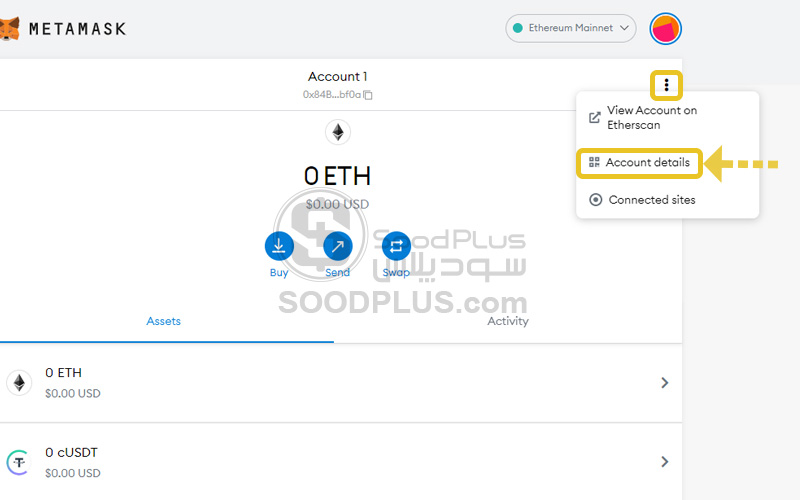The height and width of the screenshot is (500, 800).
Task: Open the 0 cUSDT asset row
Action: 341,462
